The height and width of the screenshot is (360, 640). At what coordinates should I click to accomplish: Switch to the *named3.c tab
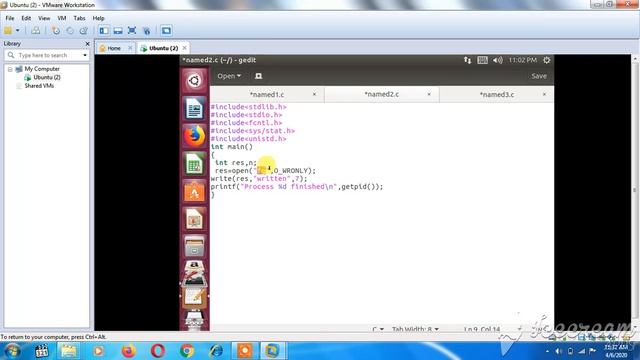[x=497, y=95]
